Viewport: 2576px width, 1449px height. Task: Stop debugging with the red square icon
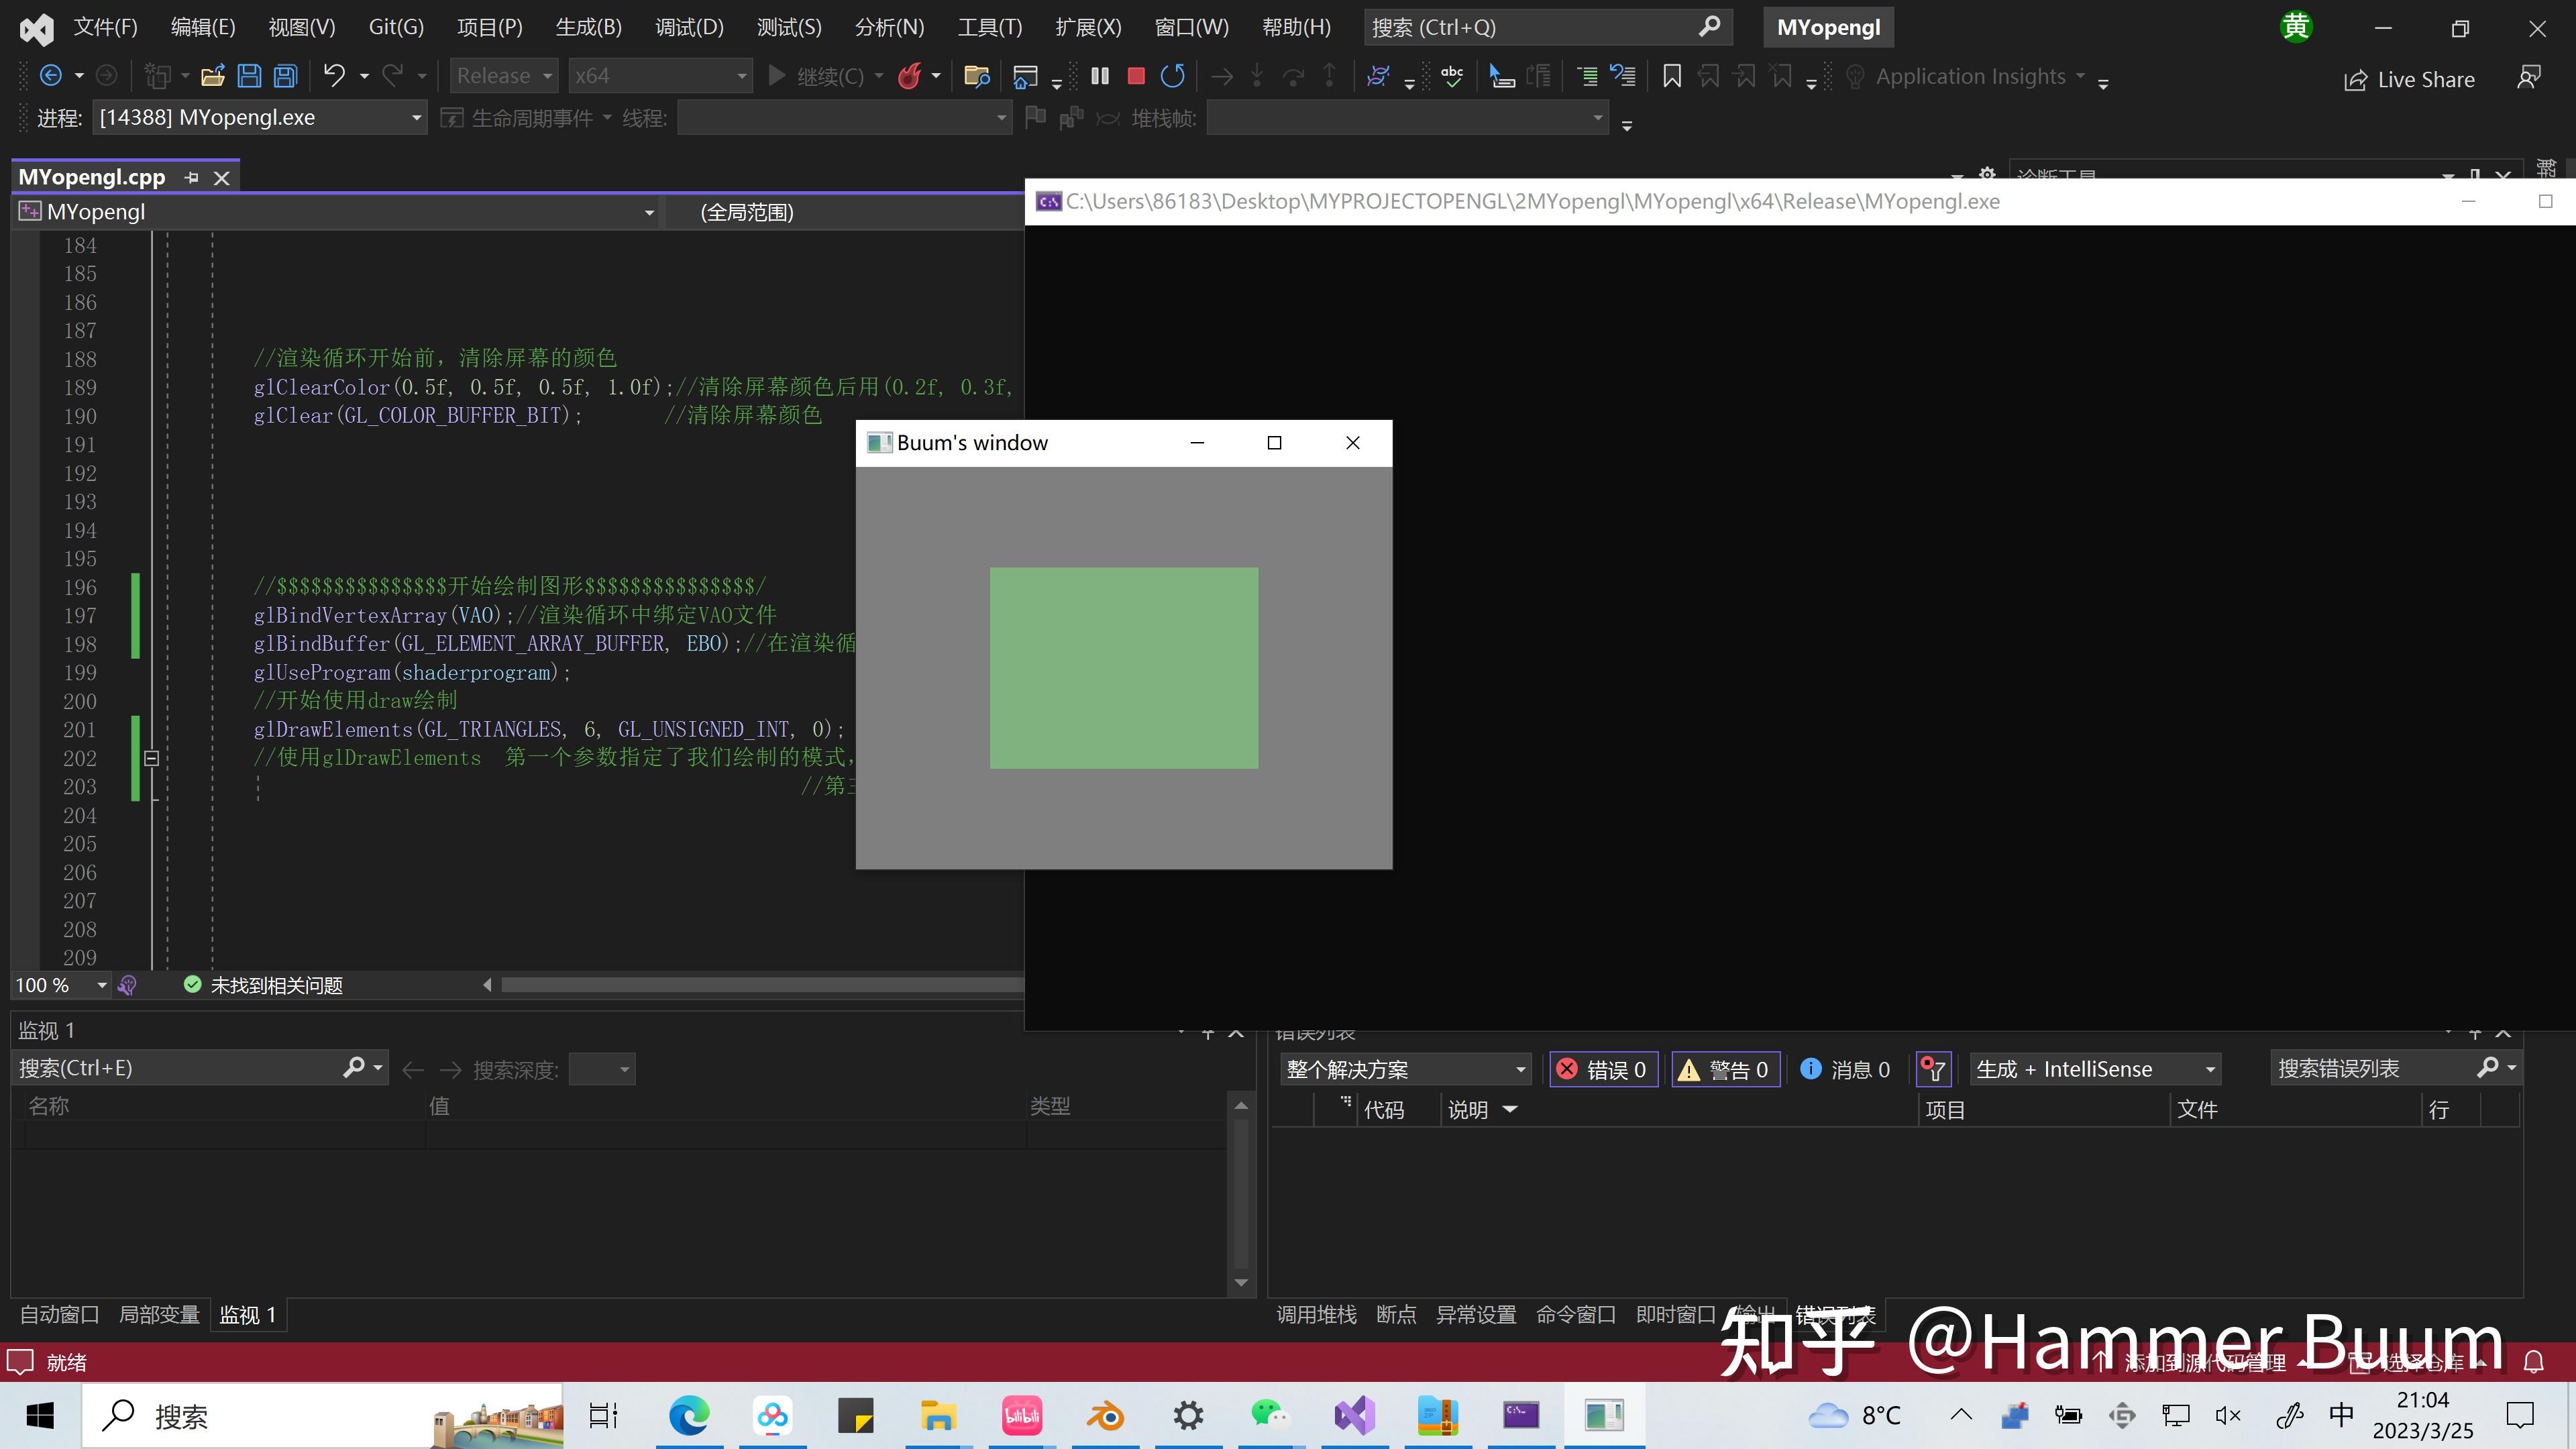[1135, 75]
